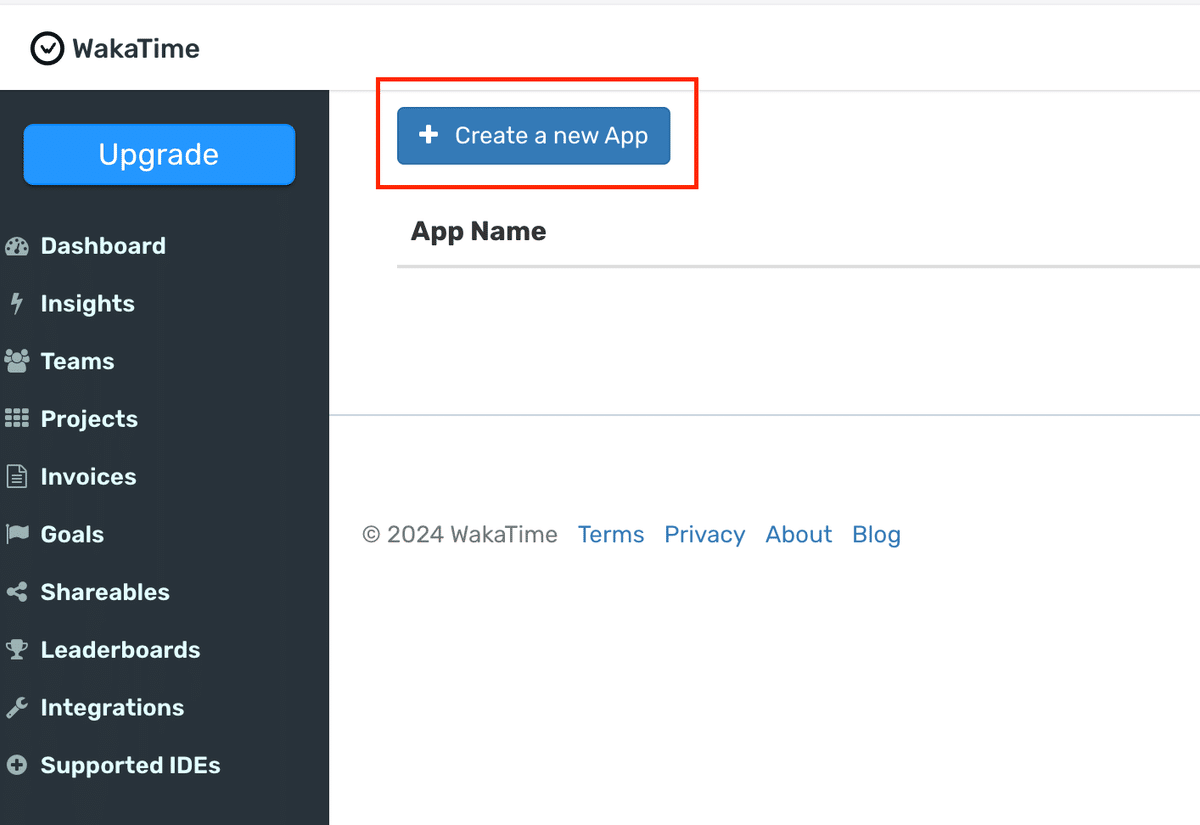This screenshot has width=1200, height=825.
Task: Select the Goals flag icon
Action: coord(17,534)
